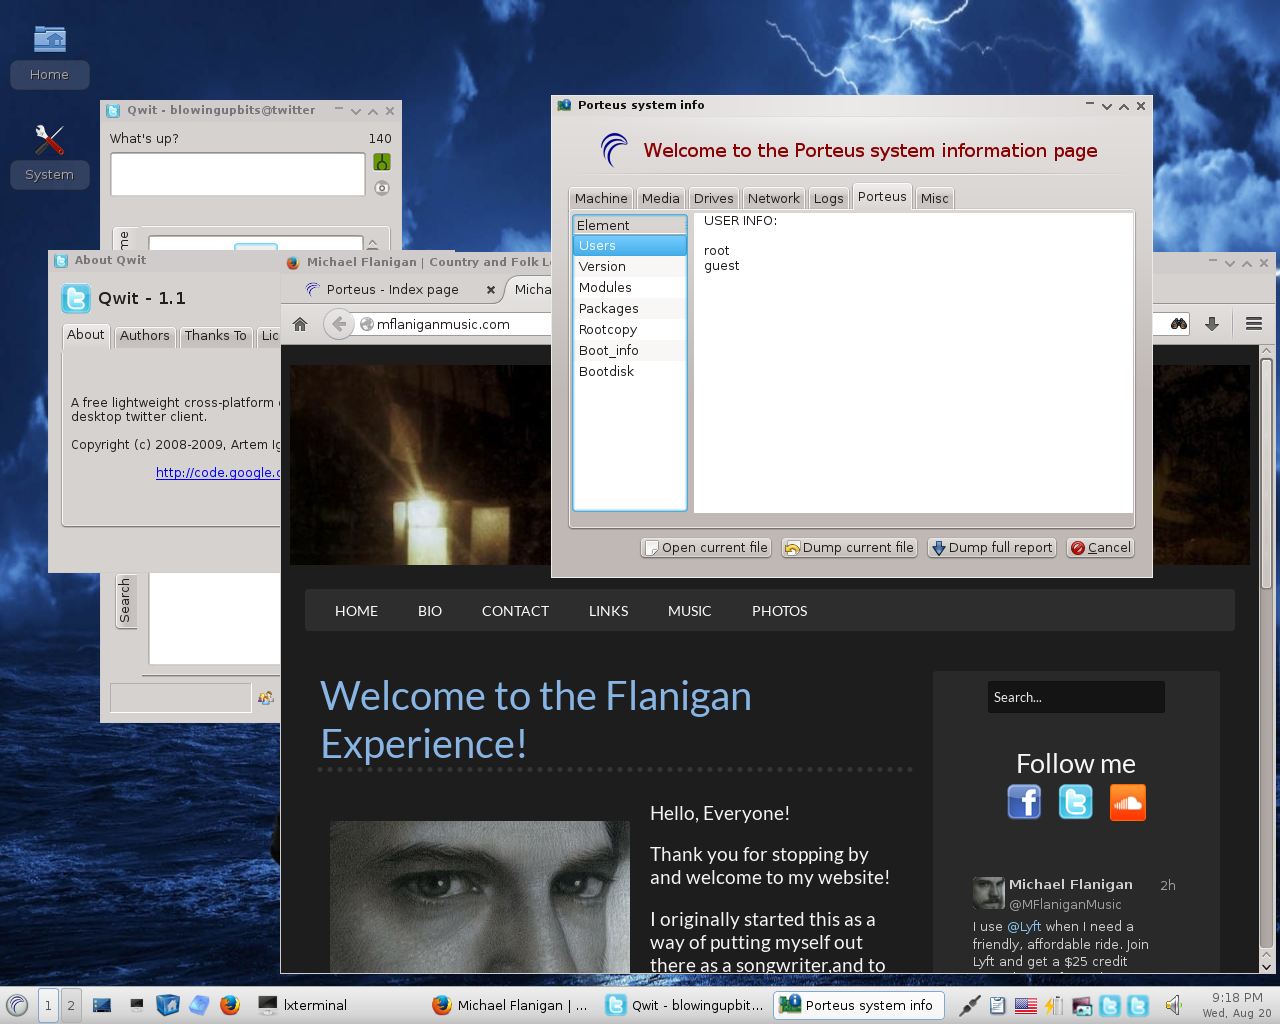The height and width of the screenshot is (1024, 1280).
Task: Select Packages in the Element list
Action: coord(630,309)
